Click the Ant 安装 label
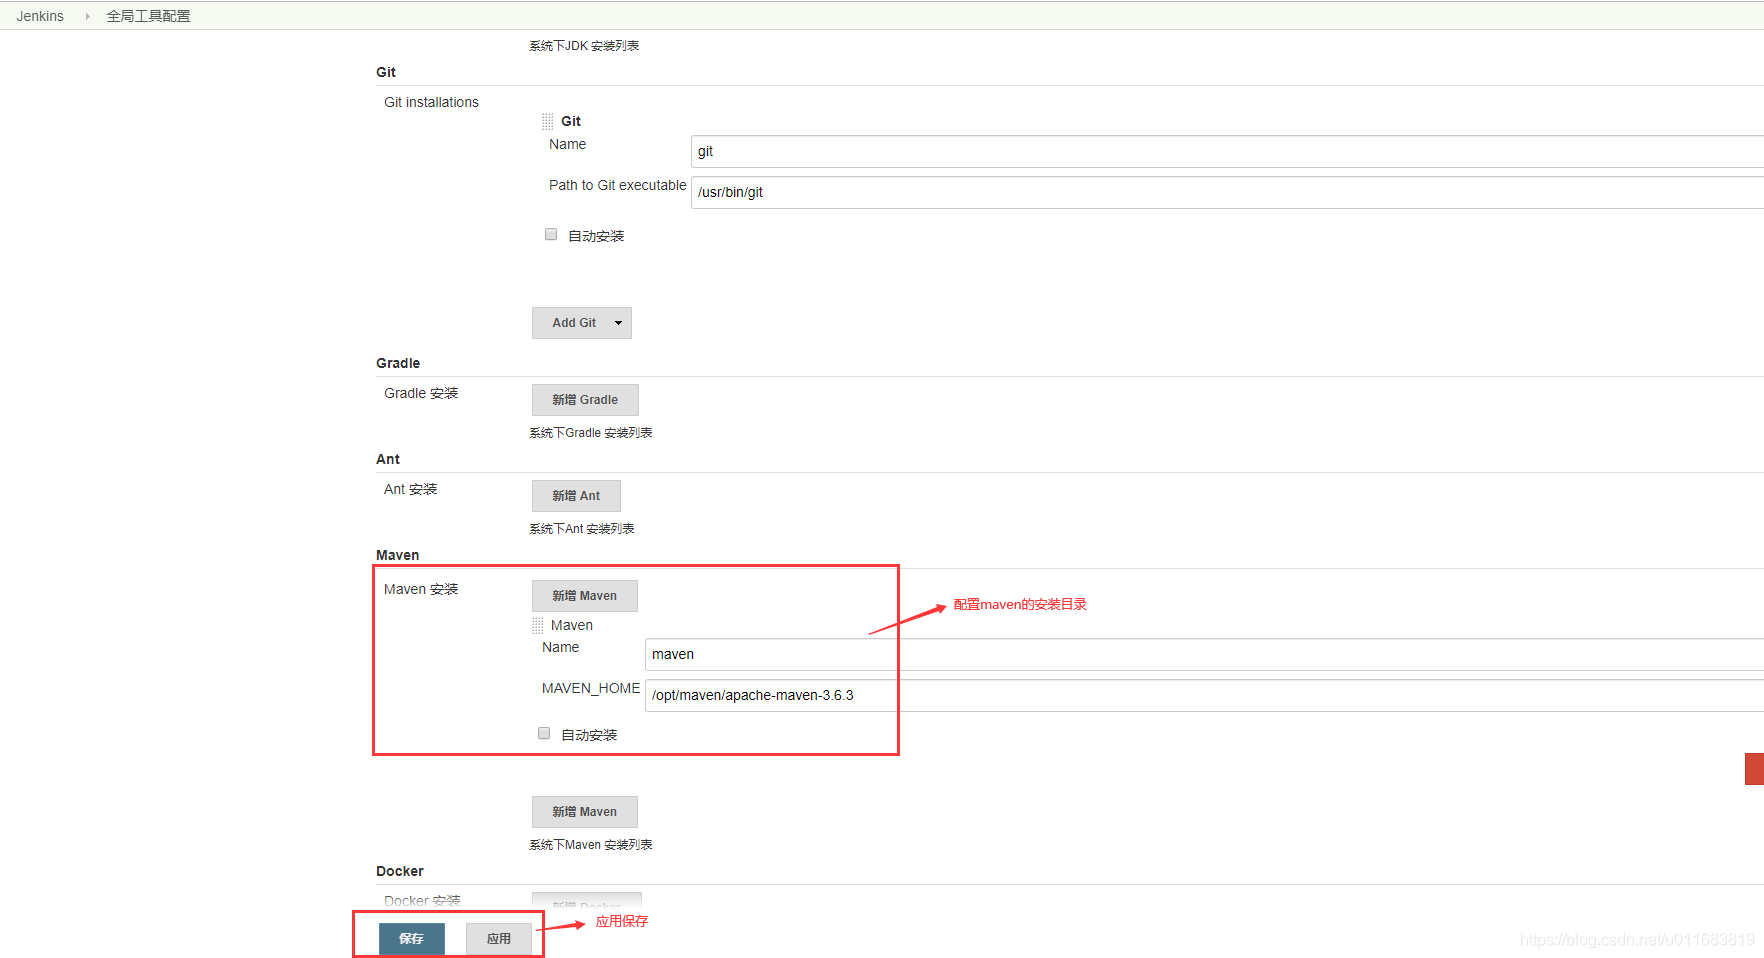 coord(411,489)
